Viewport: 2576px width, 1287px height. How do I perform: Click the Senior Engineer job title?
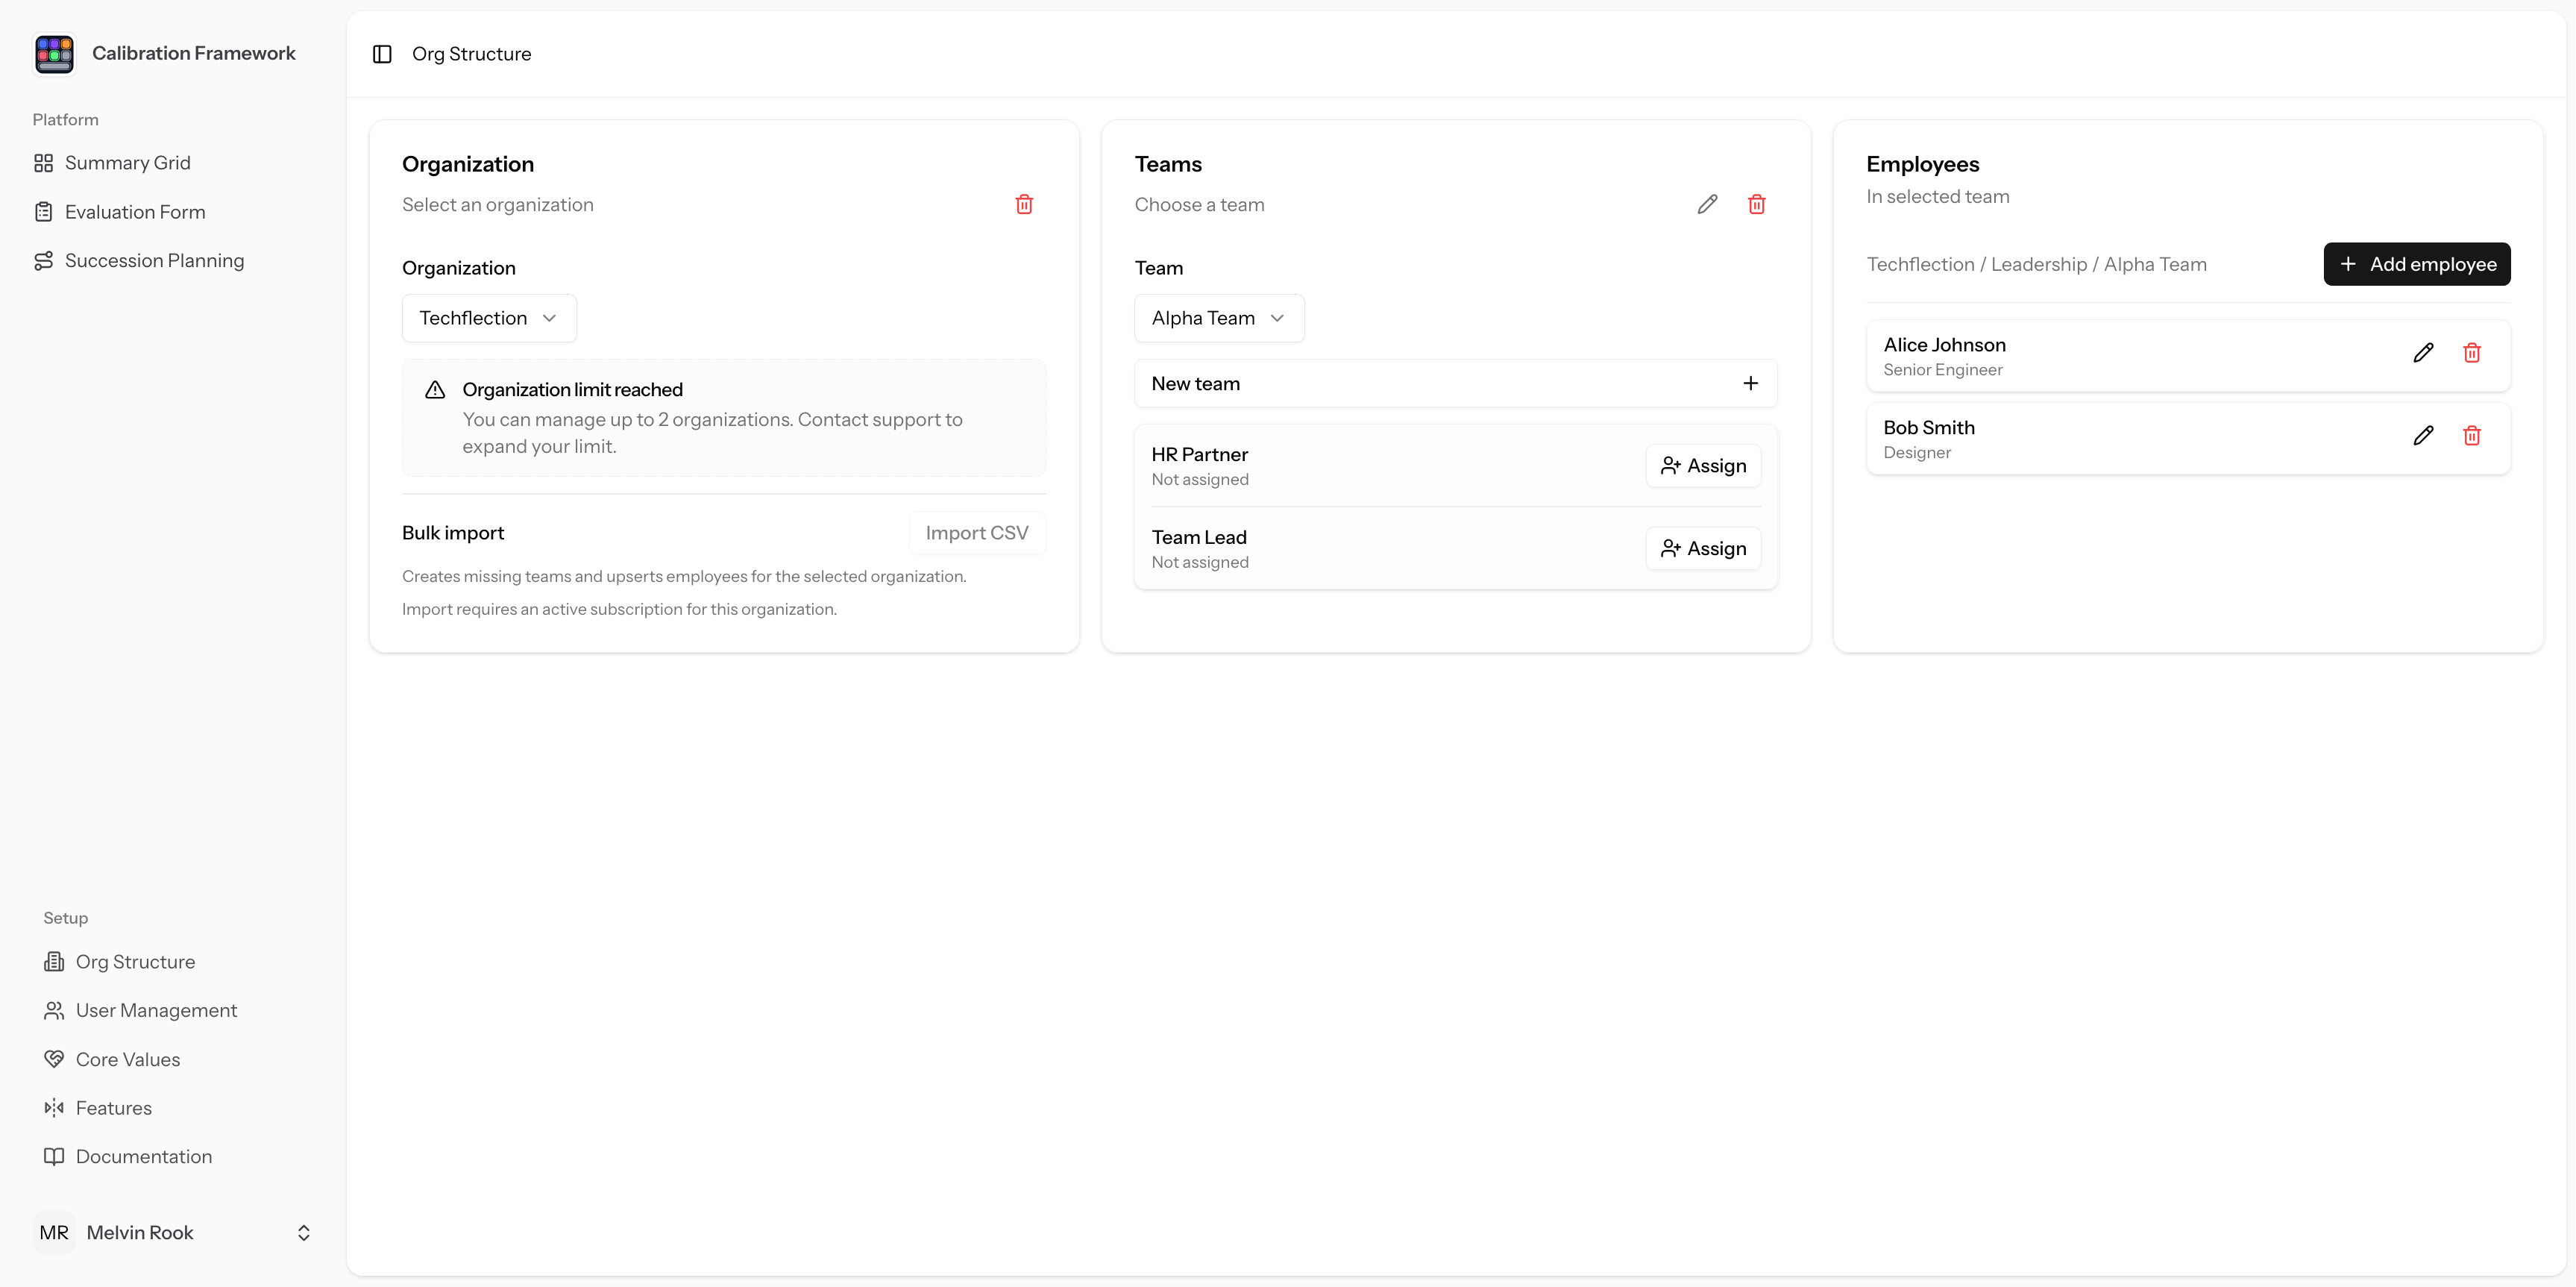point(1943,370)
